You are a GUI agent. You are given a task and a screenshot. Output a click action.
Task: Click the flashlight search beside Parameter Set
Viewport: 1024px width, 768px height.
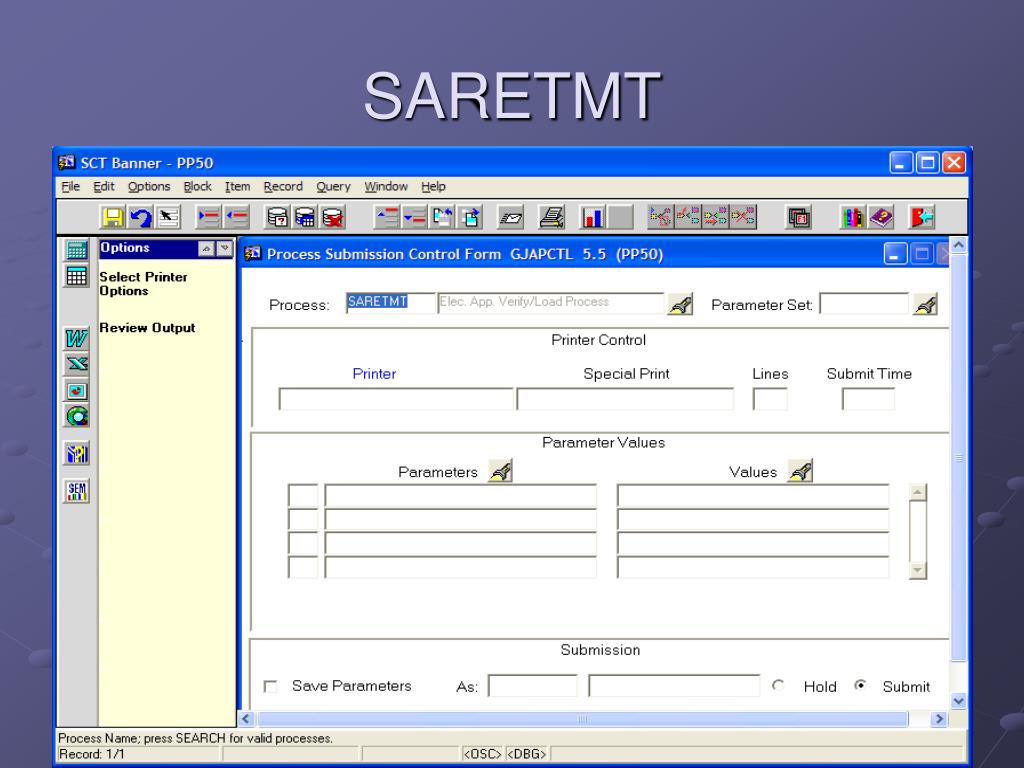pyautogui.click(x=925, y=304)
